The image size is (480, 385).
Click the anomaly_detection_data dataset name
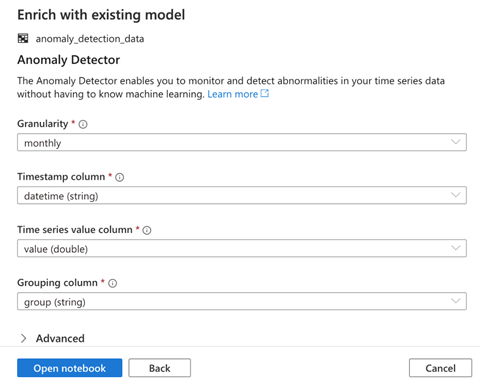[x=90, y=39]
